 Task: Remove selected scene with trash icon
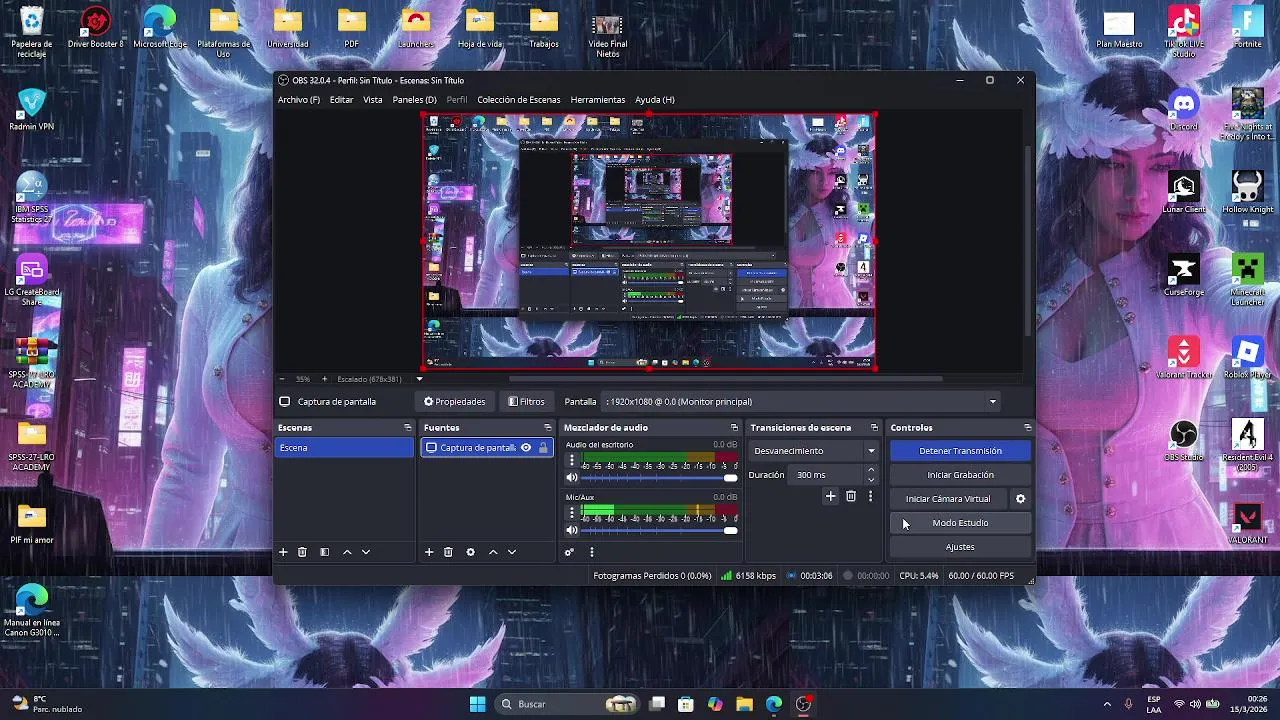tap(302, 552)
